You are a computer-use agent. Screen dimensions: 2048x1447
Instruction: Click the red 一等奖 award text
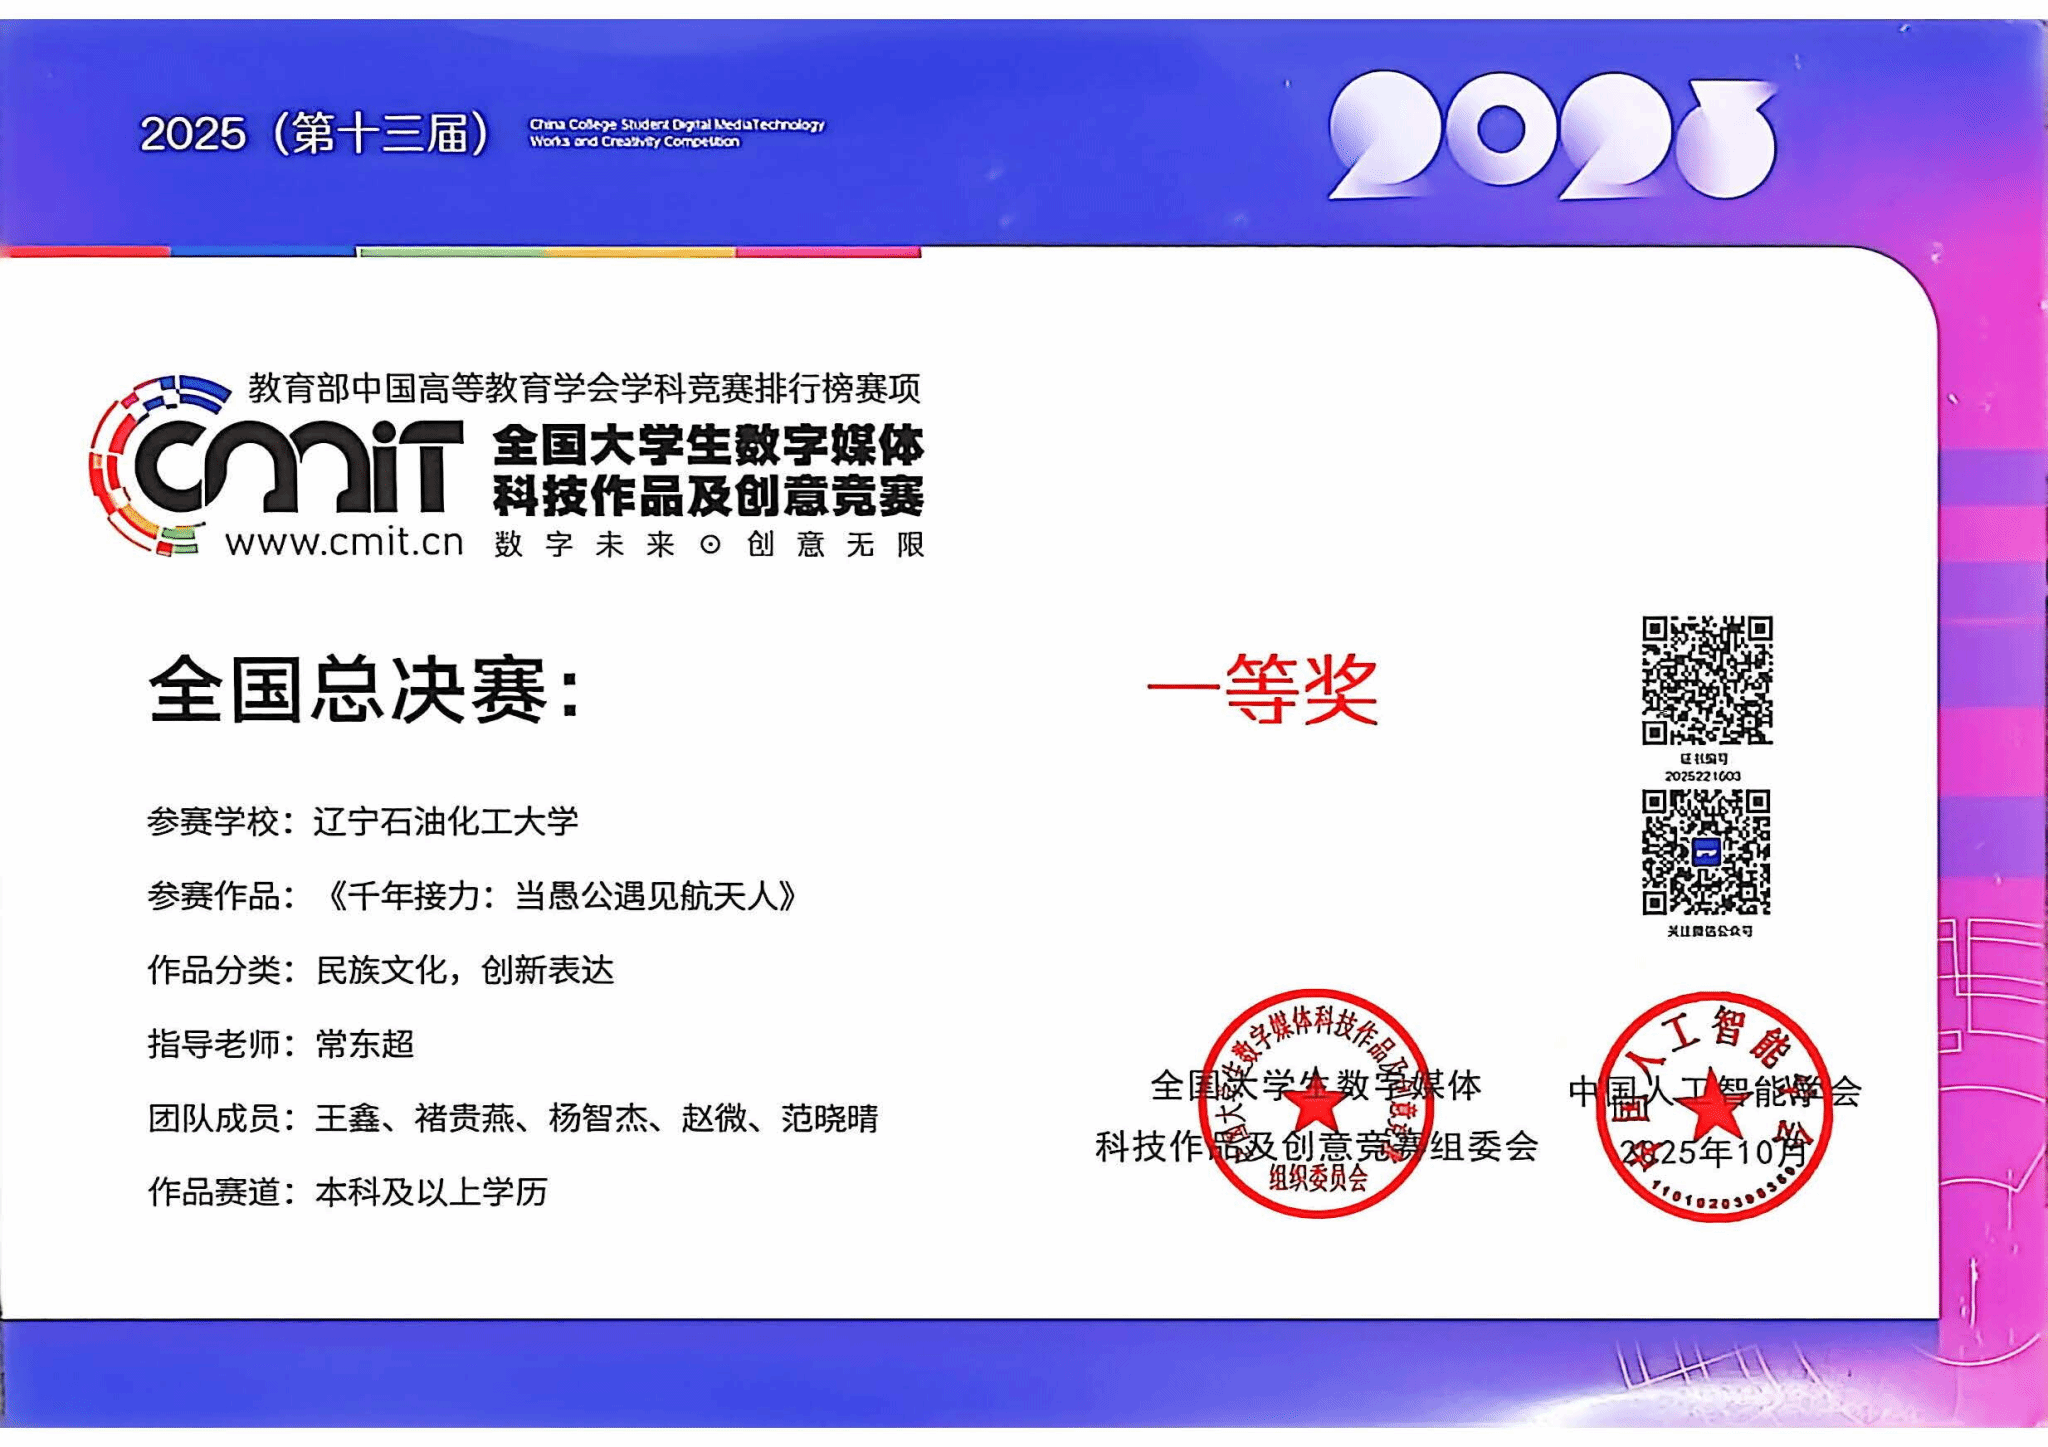[1262, 689]
